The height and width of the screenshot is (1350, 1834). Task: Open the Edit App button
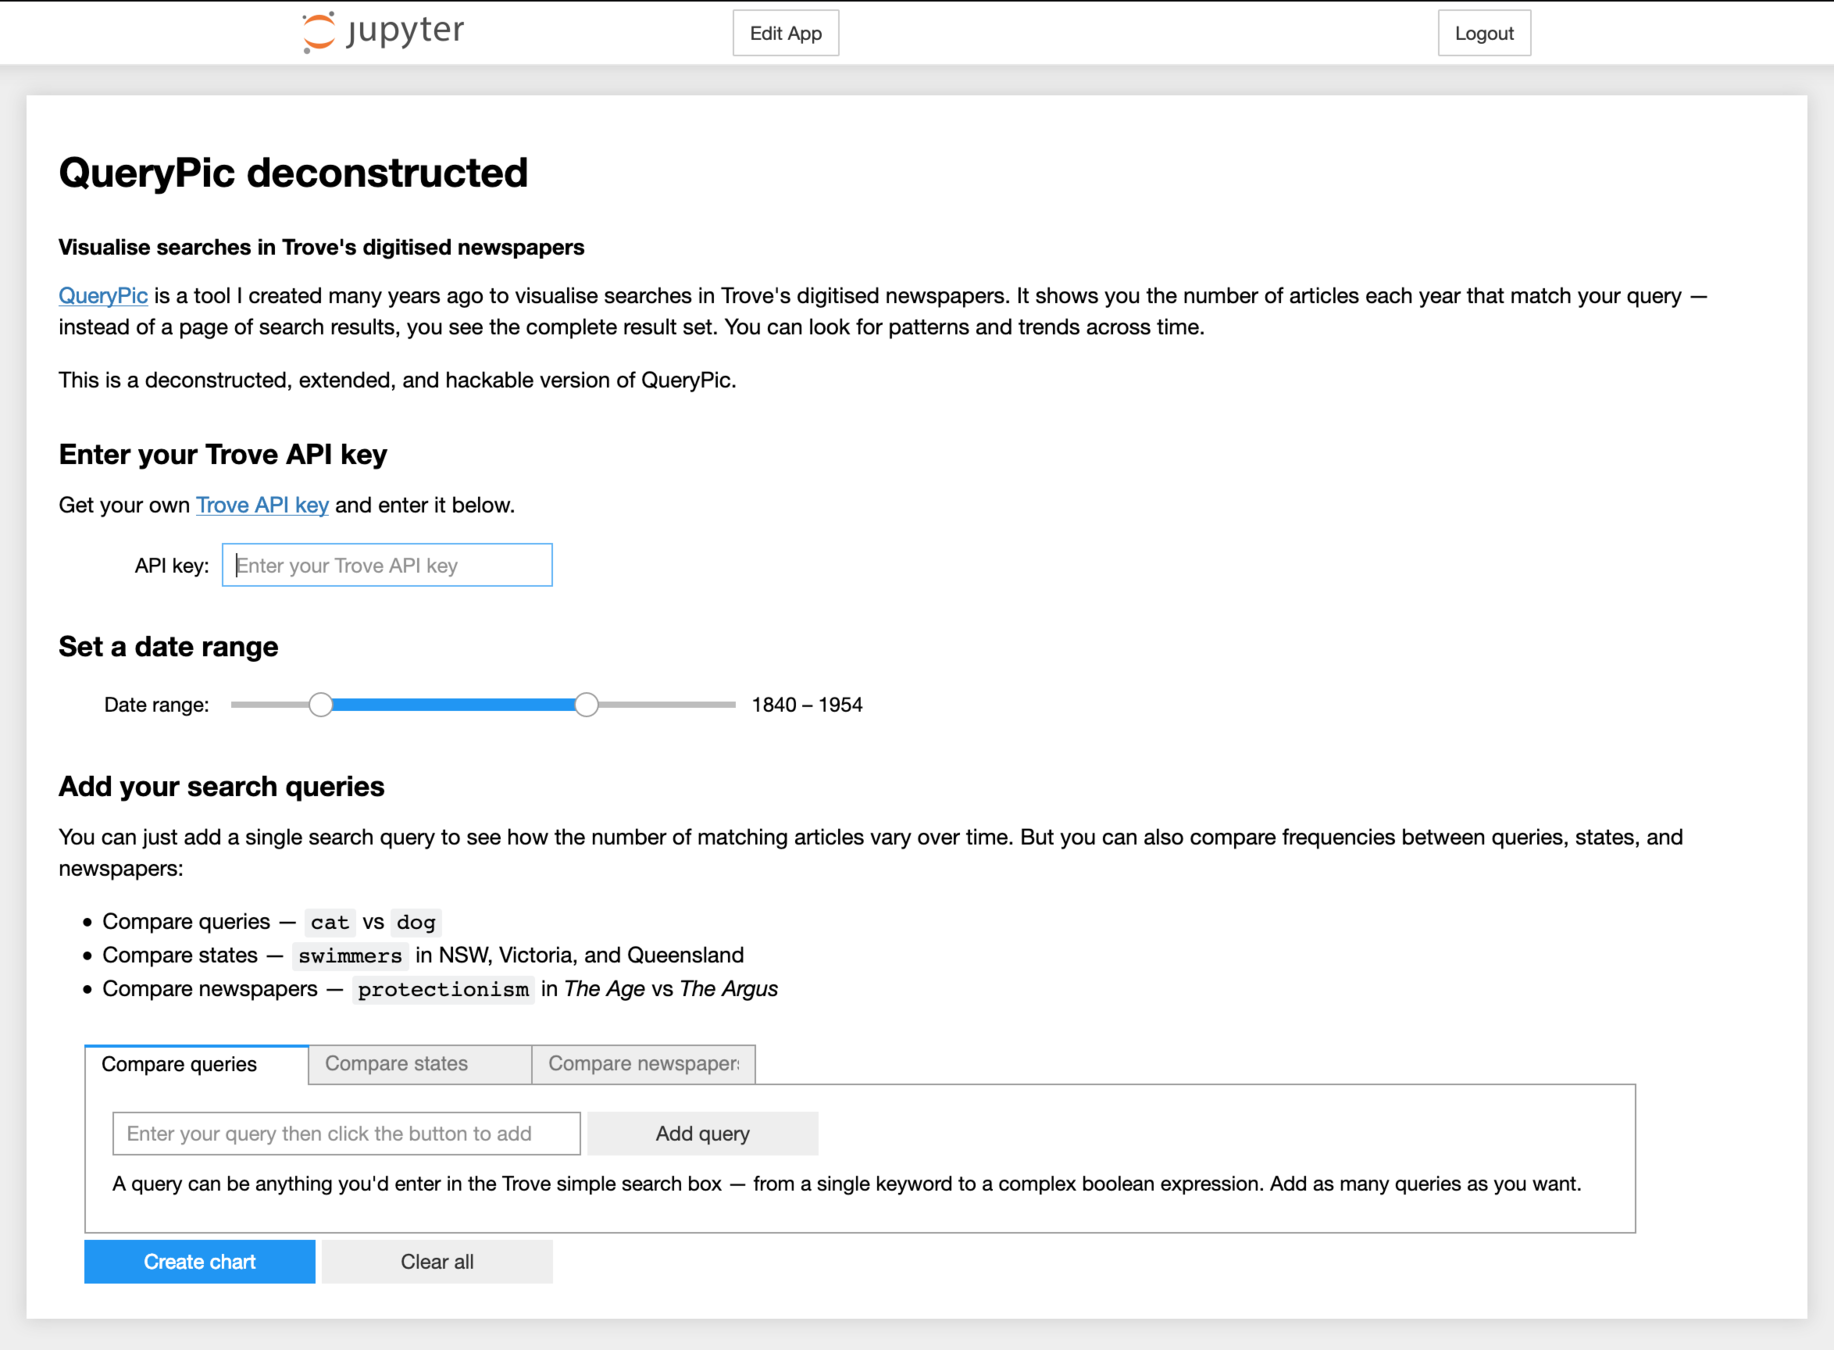click(x=786, y=33)
